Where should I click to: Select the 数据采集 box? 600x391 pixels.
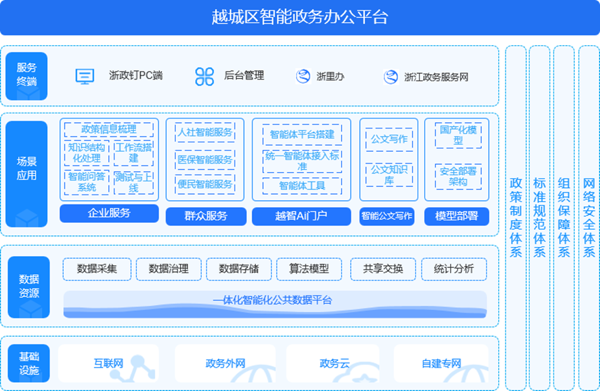(97, 269)
